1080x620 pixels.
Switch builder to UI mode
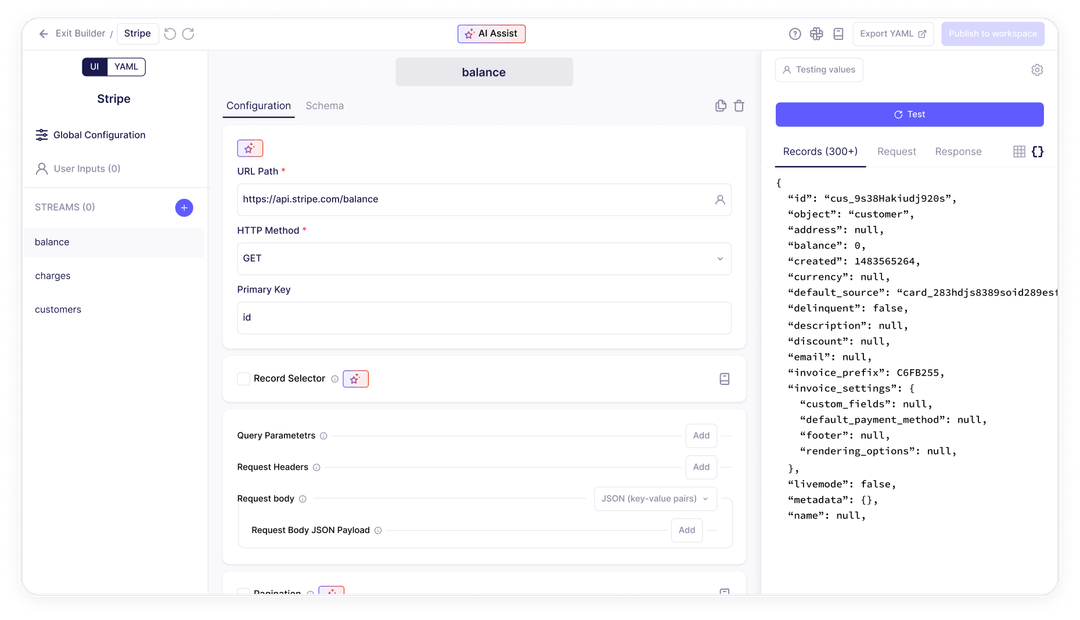(95, 67)
